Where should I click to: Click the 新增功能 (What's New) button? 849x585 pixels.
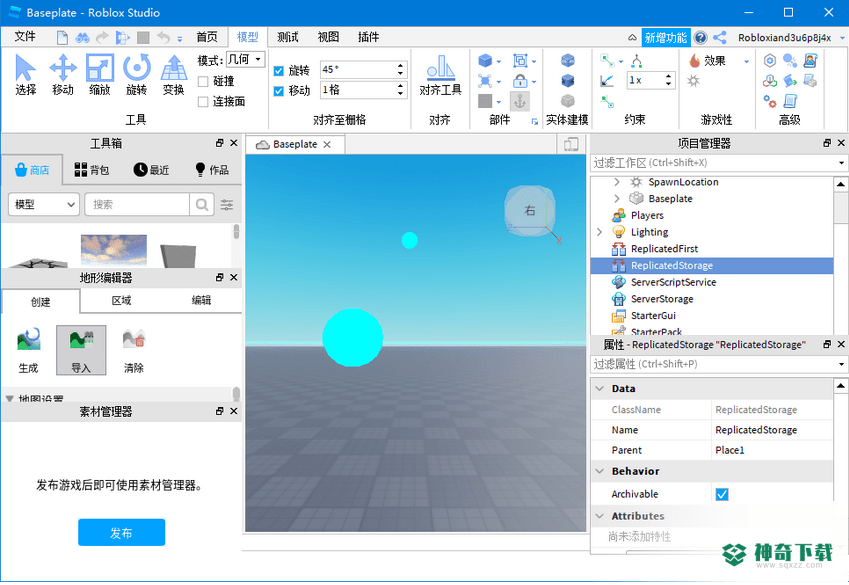click(x=666, y=37)
